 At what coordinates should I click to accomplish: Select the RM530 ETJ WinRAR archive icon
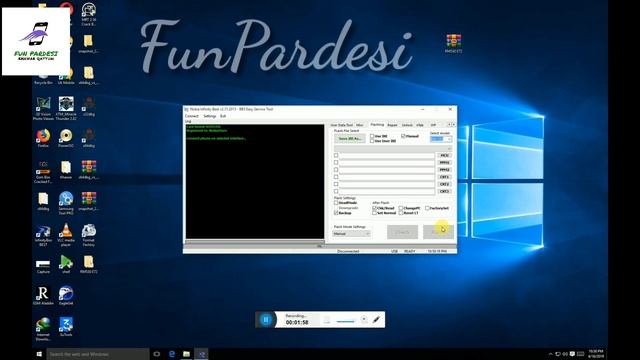[x=453, y=44]
